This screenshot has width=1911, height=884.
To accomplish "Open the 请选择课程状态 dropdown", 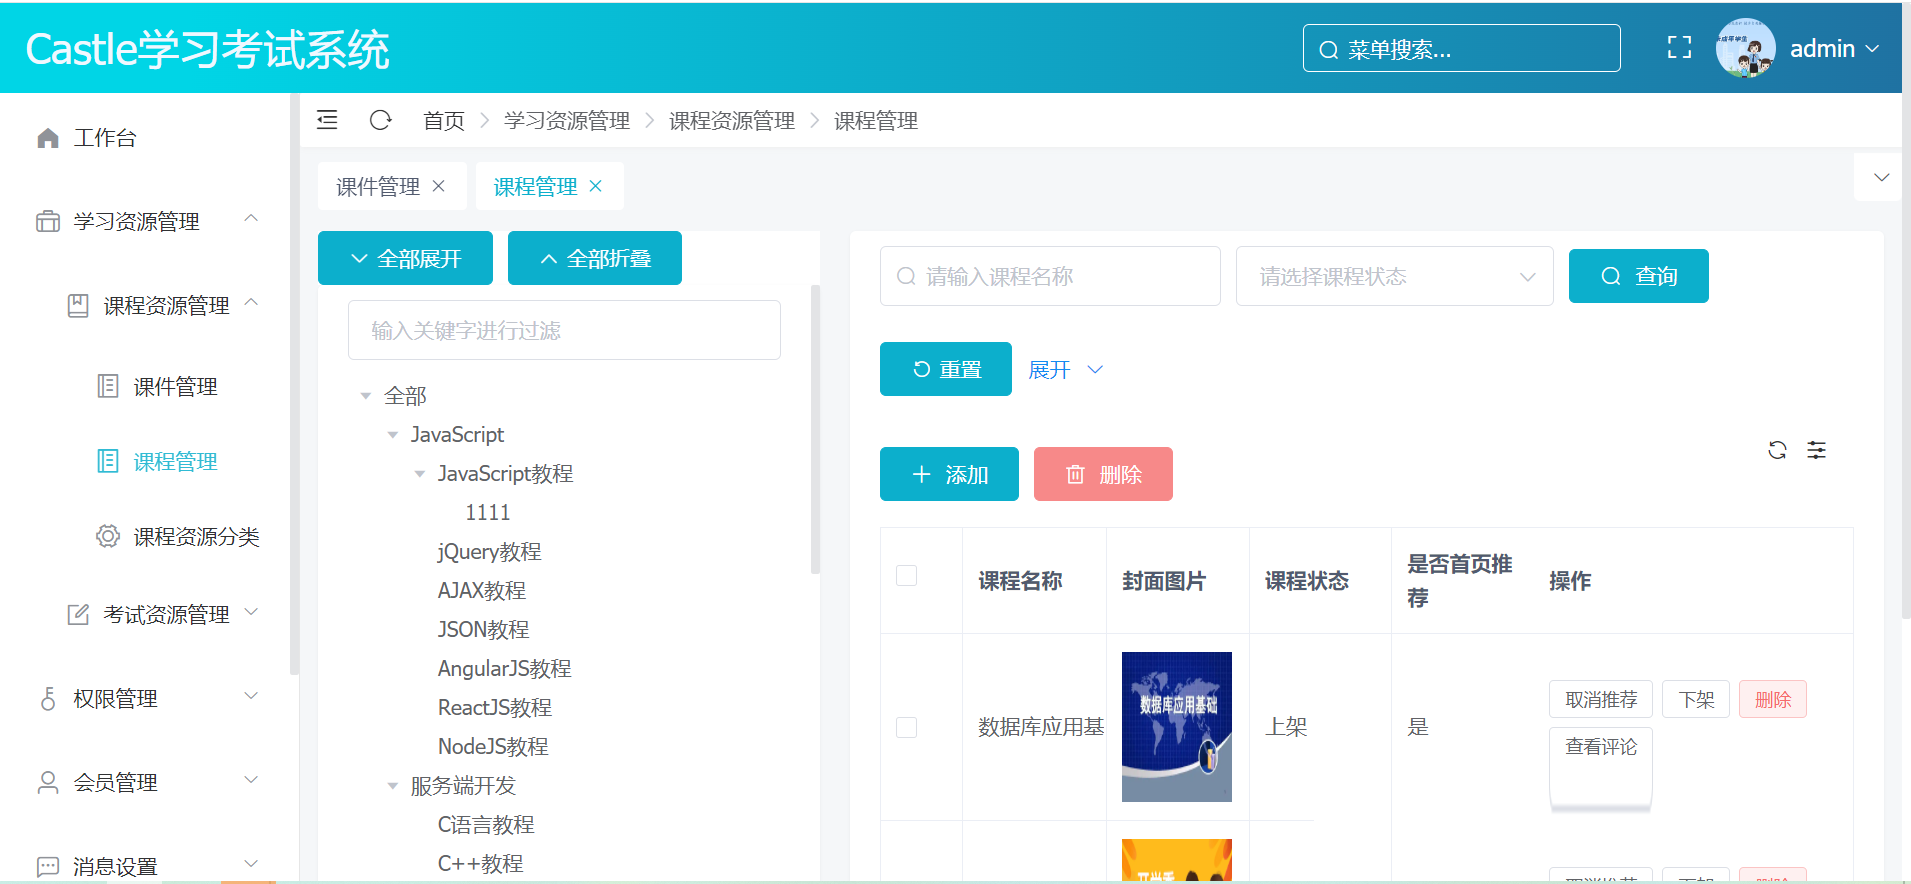I will (1394, 277).
